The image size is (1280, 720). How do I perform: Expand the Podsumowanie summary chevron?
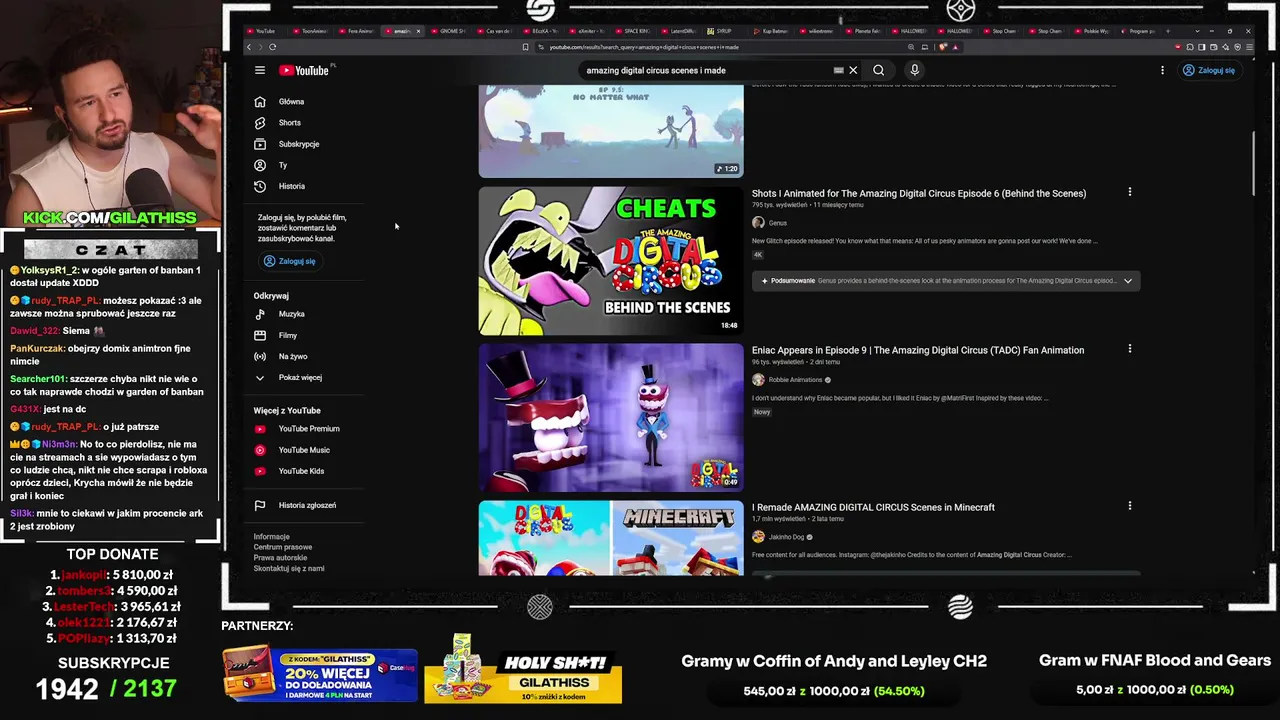pos(1128,281)
